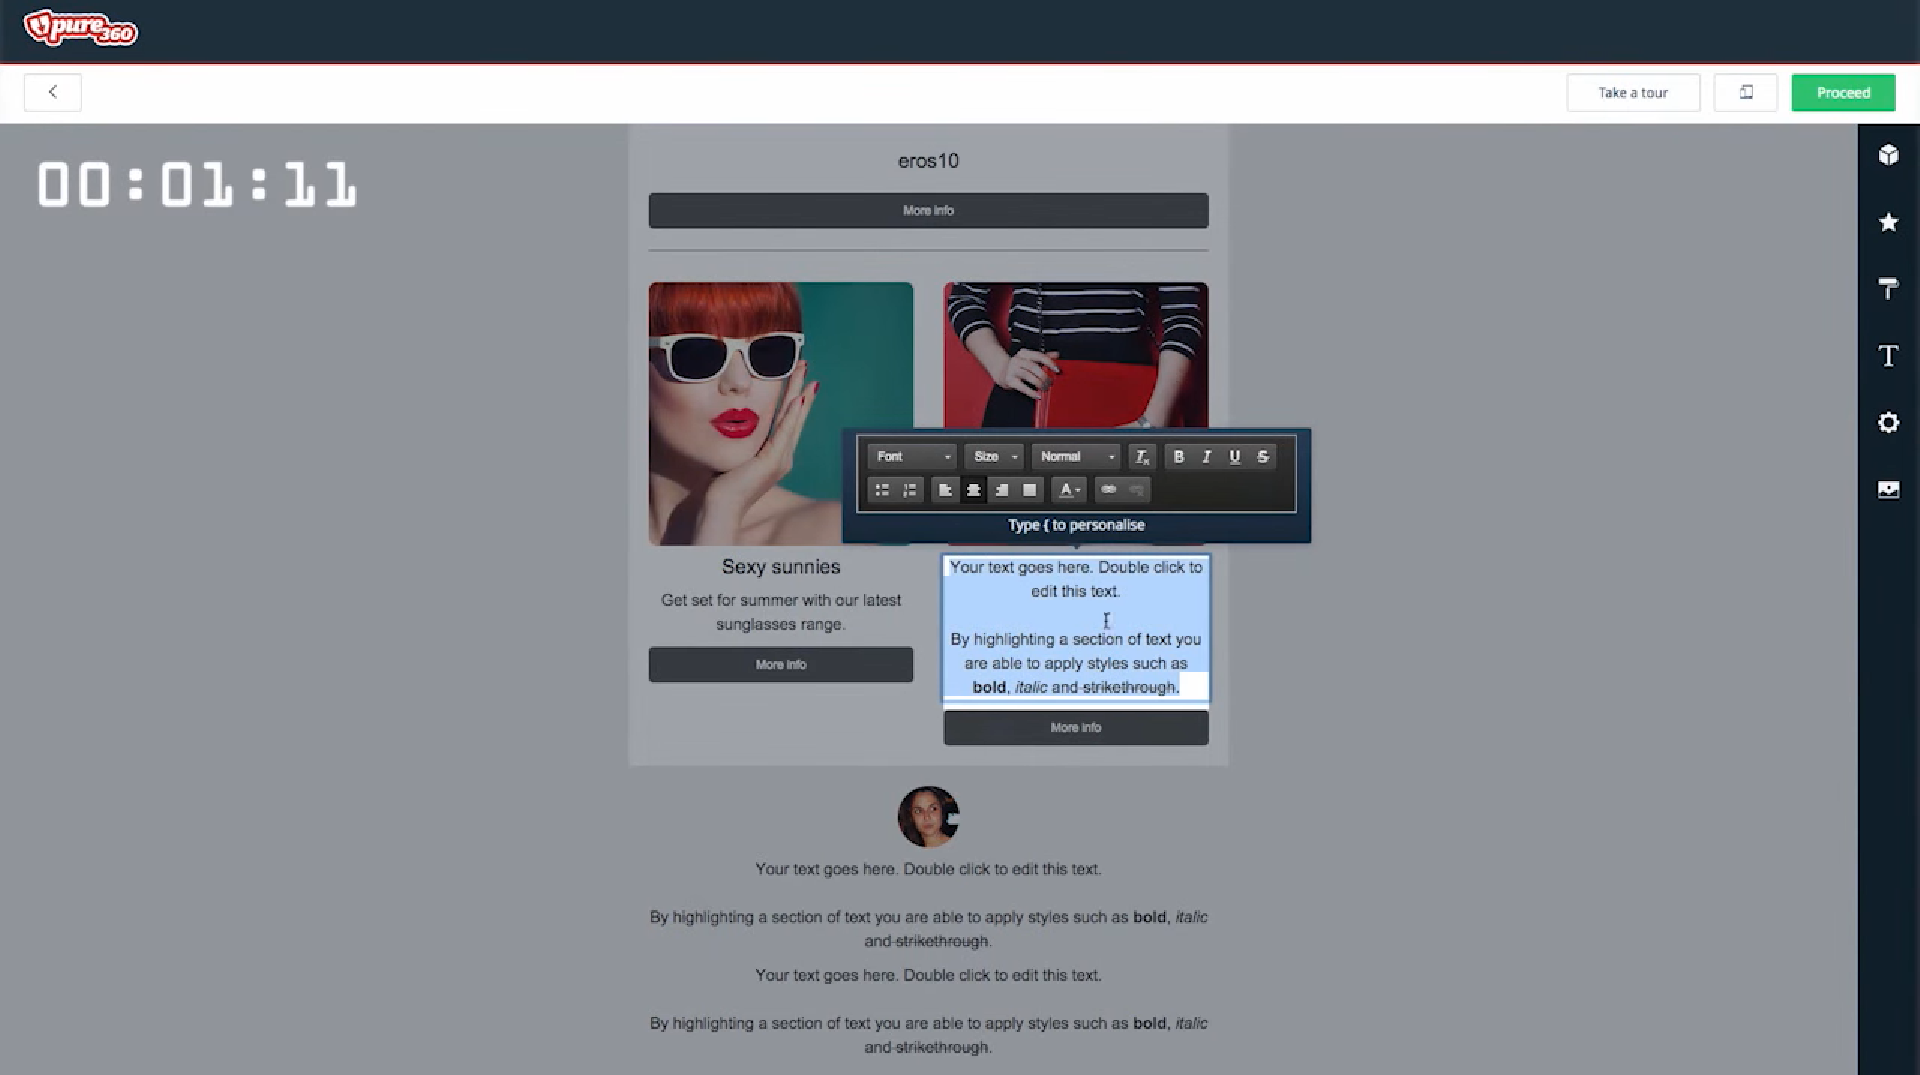Viewport: 1920px width, 1075px height.
Task: Open the paint roller styles icon
Action: coord(1888,289)
